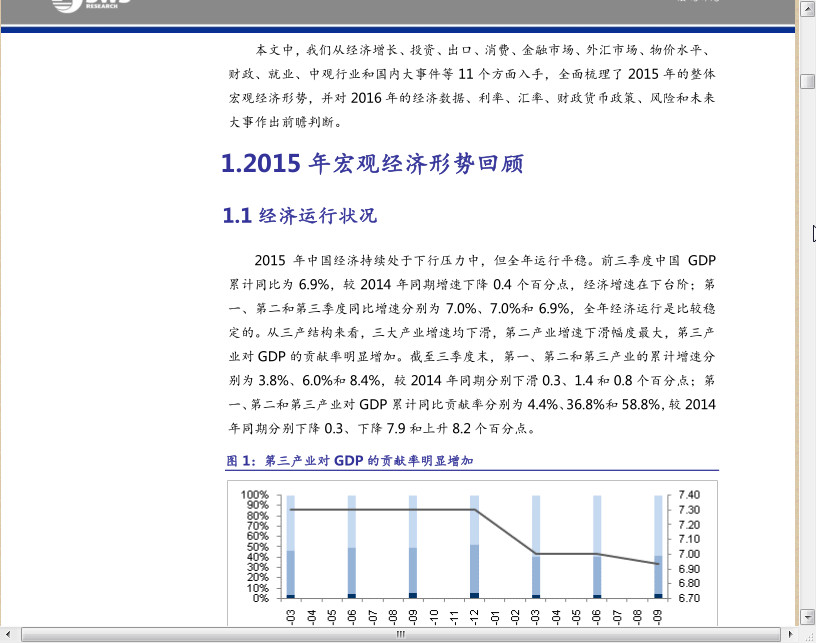Click the "-10" x-axis label
The height and width of the screenshot is (643, 816).
434,617
